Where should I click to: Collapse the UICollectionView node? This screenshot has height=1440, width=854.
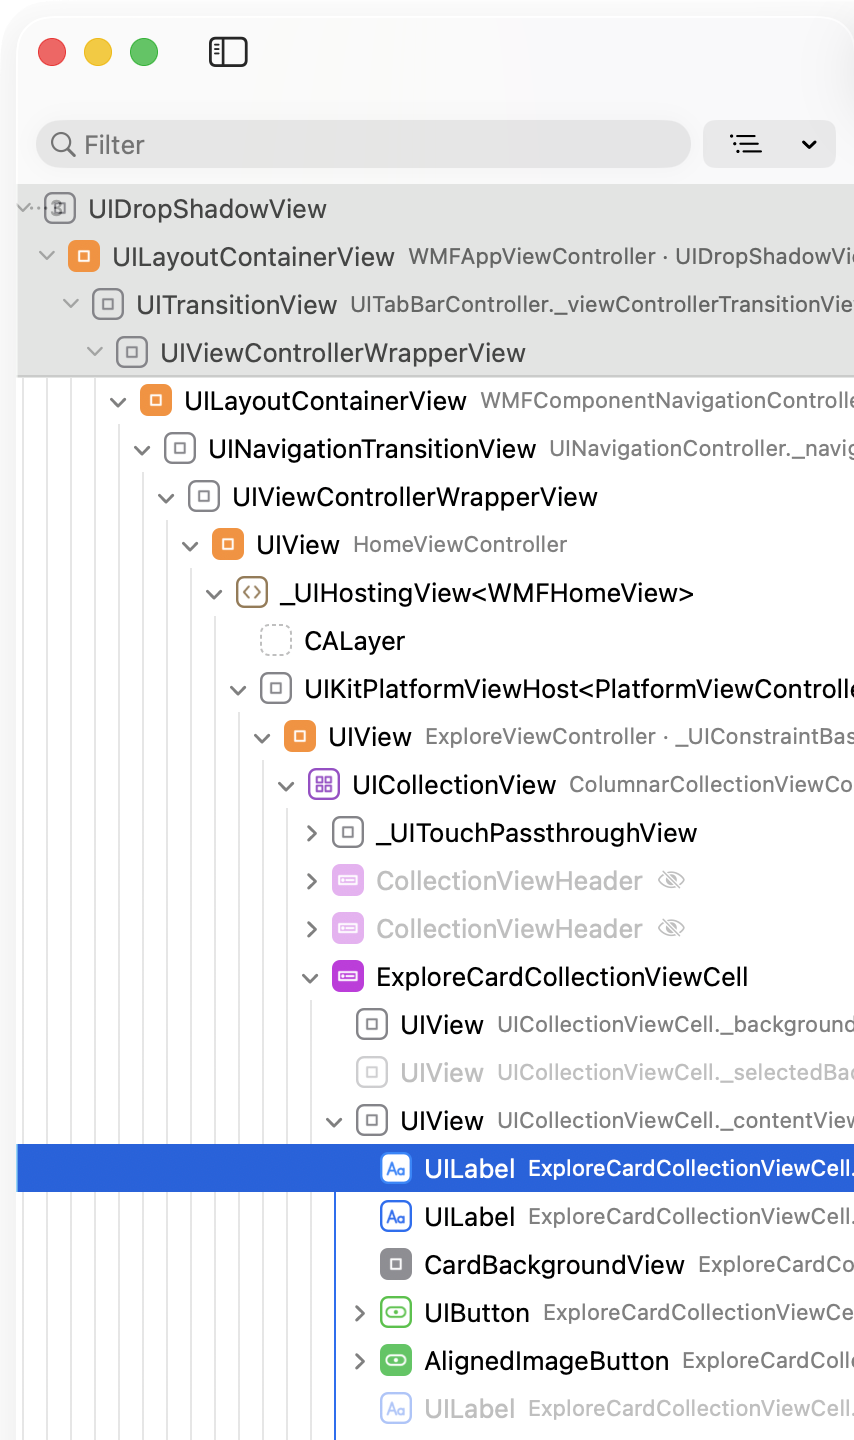coord(286,785)
